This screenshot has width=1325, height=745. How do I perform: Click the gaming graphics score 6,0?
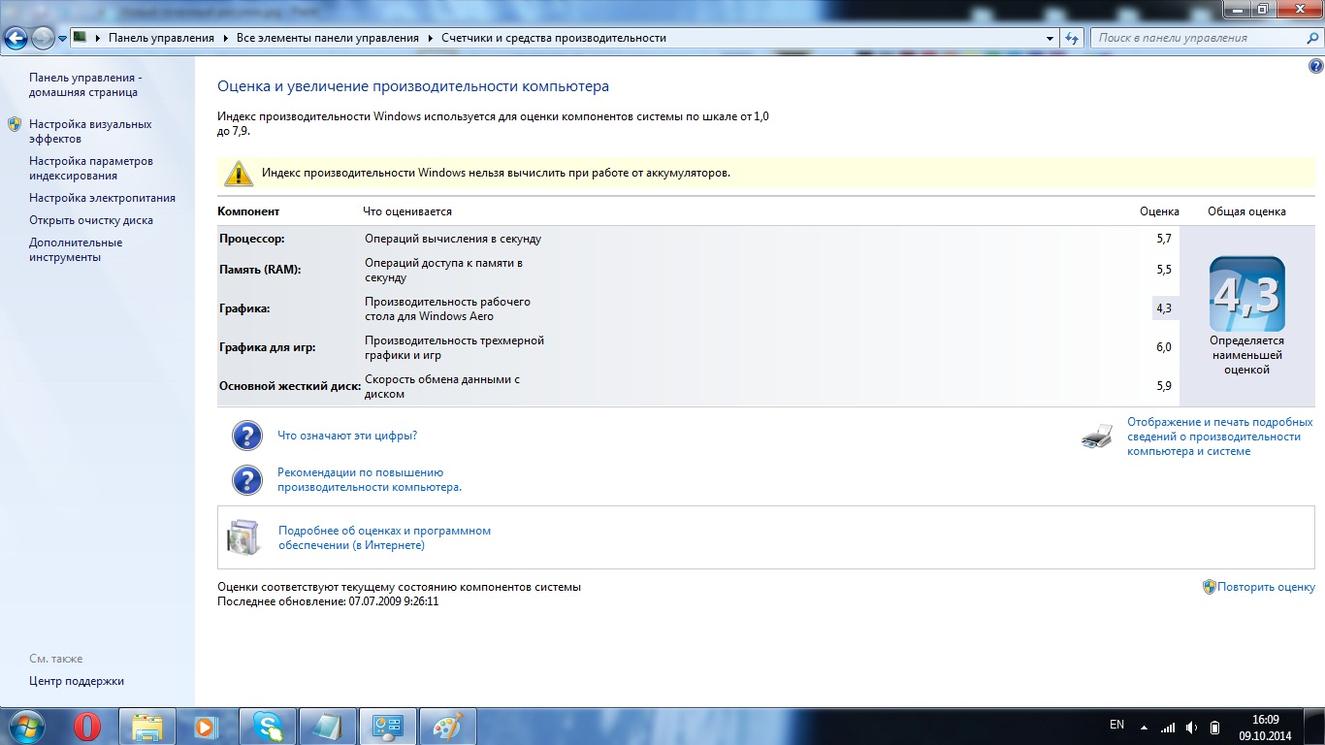click(1163, 347)
